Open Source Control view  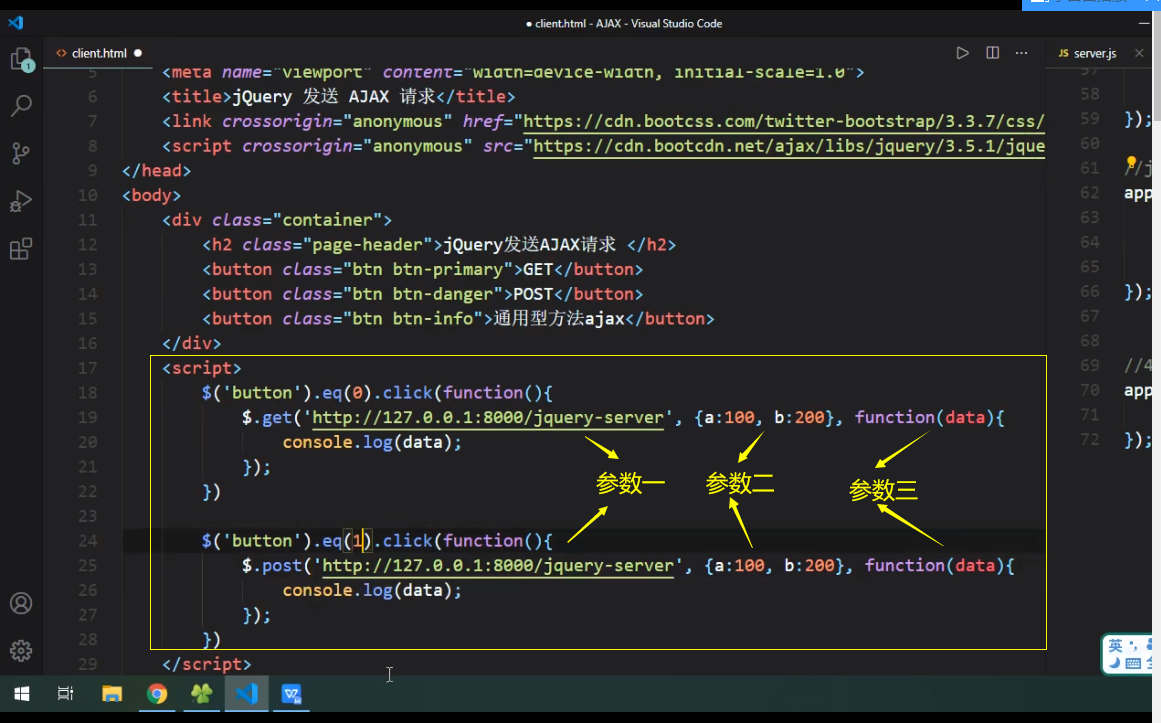(21, 153)
